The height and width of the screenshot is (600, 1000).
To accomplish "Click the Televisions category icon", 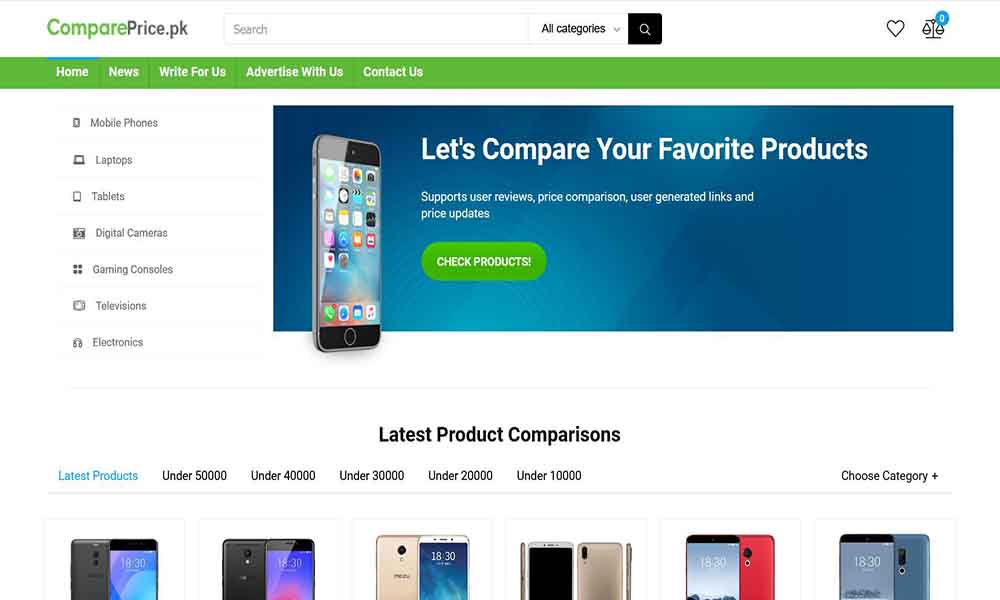I will pyautogui.click(x=79, y=305).
